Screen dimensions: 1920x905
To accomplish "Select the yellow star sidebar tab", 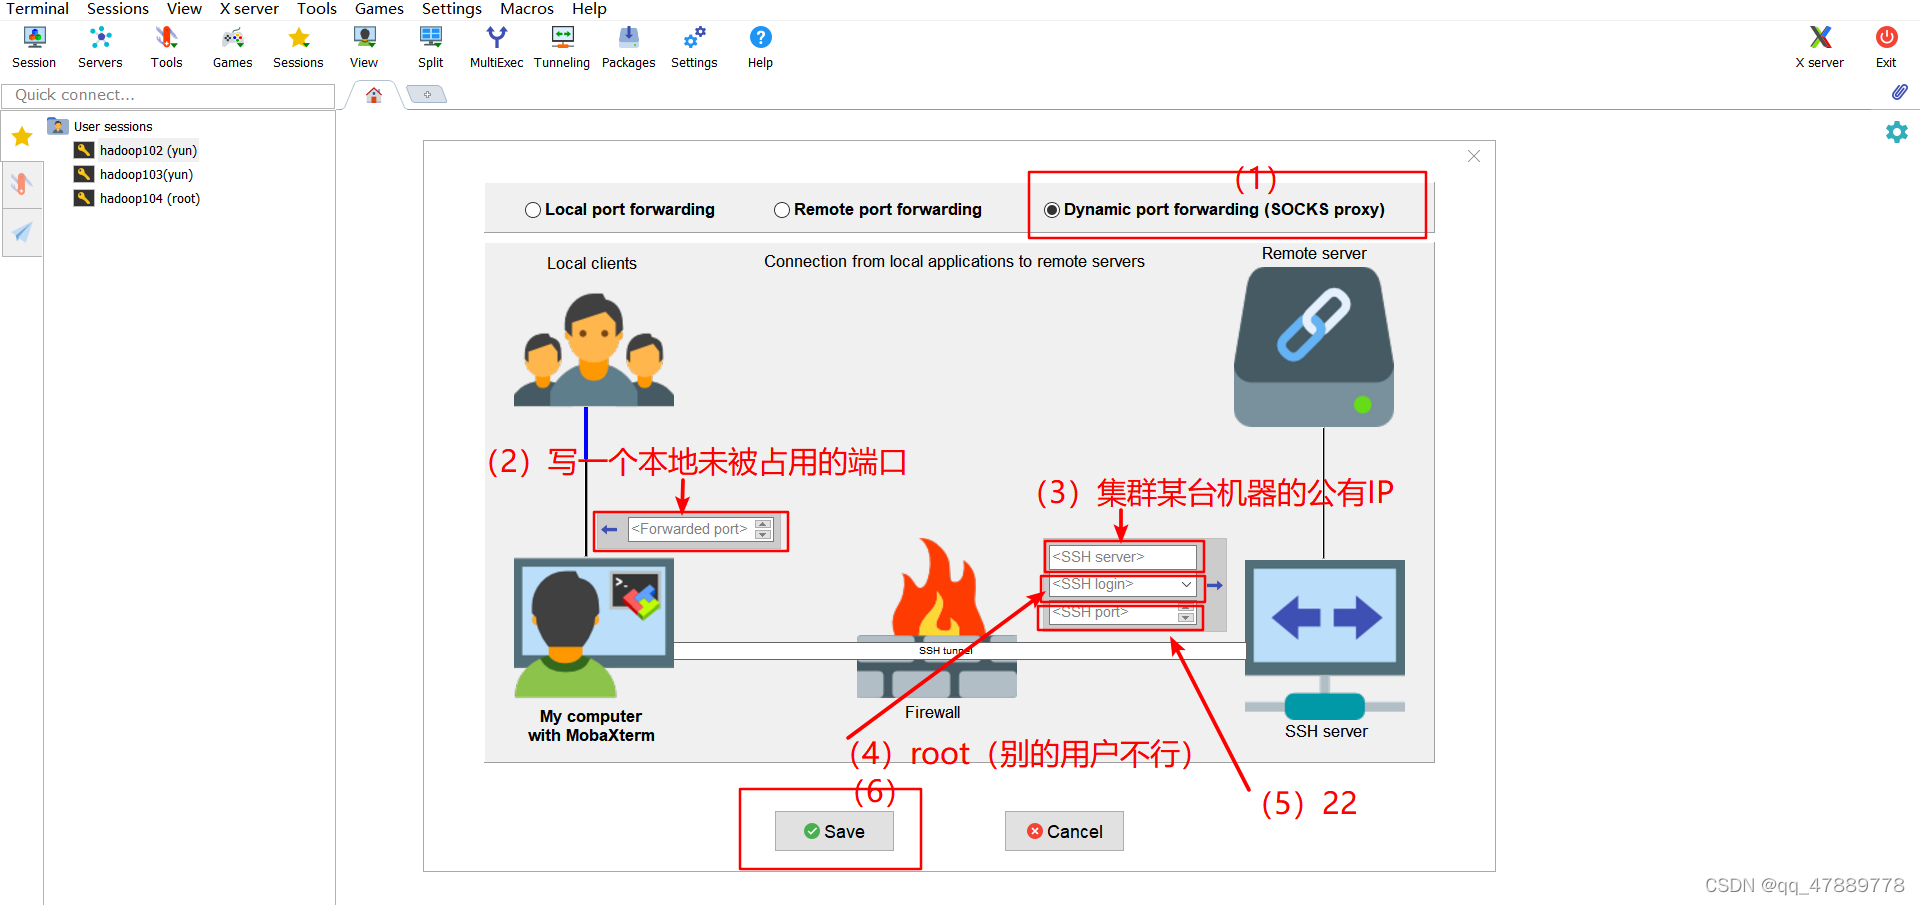I will (22, 136).
